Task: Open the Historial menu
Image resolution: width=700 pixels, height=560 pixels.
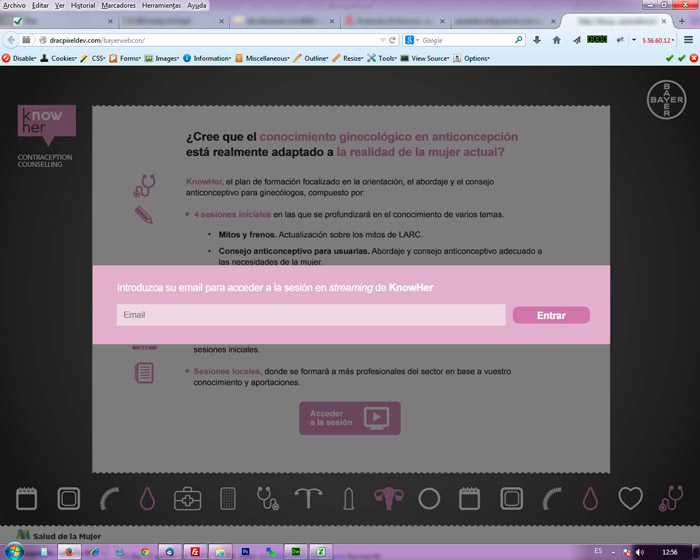Action: (83, 5)
